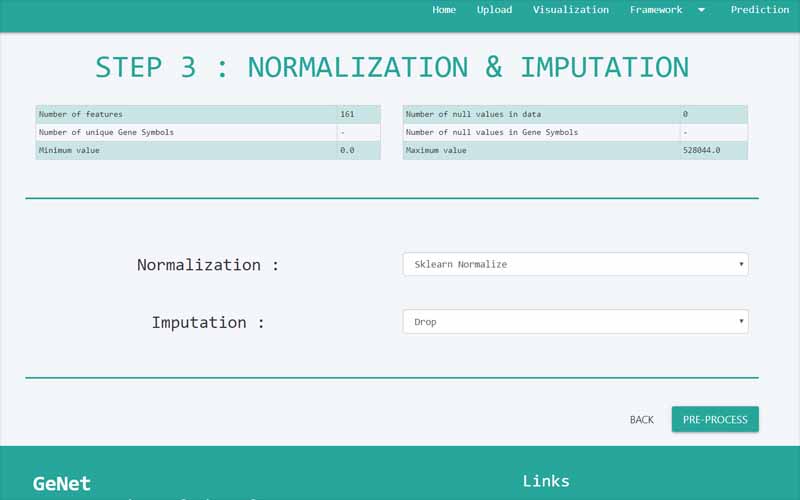Click the GeNet footer title
Viewport: 800px width, 500px height.
[62, 484]
